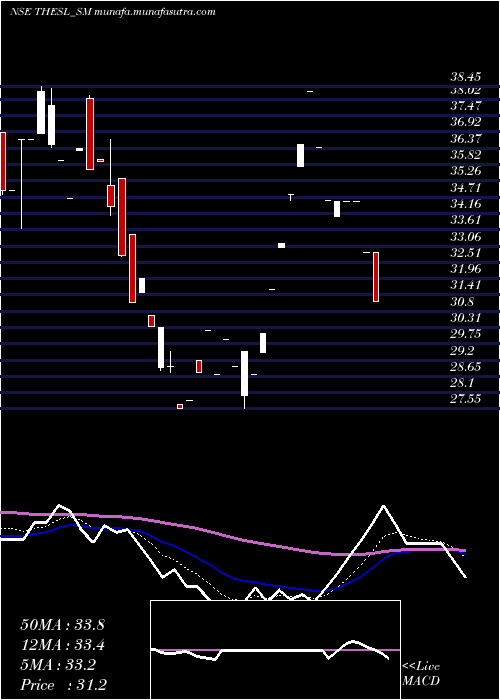This screenshot has height=700, width=500.
Task: Click the 50MA : 33.8 readout
Action: 62,625
